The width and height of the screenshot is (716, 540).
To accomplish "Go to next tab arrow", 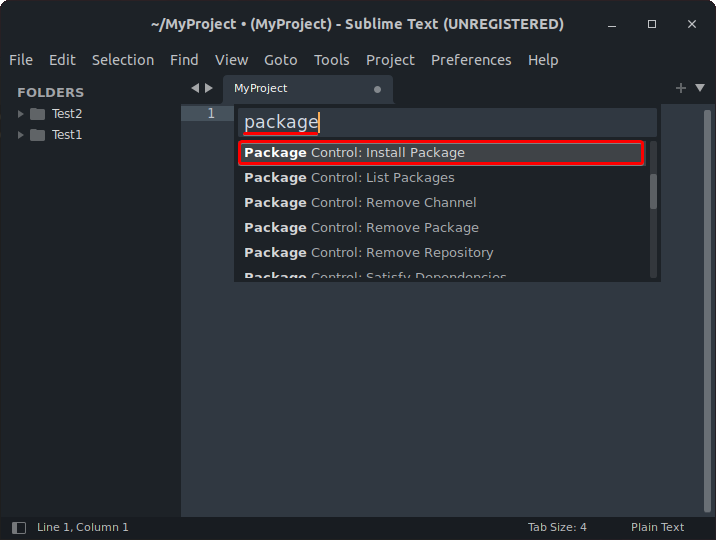I will (209, 88).
